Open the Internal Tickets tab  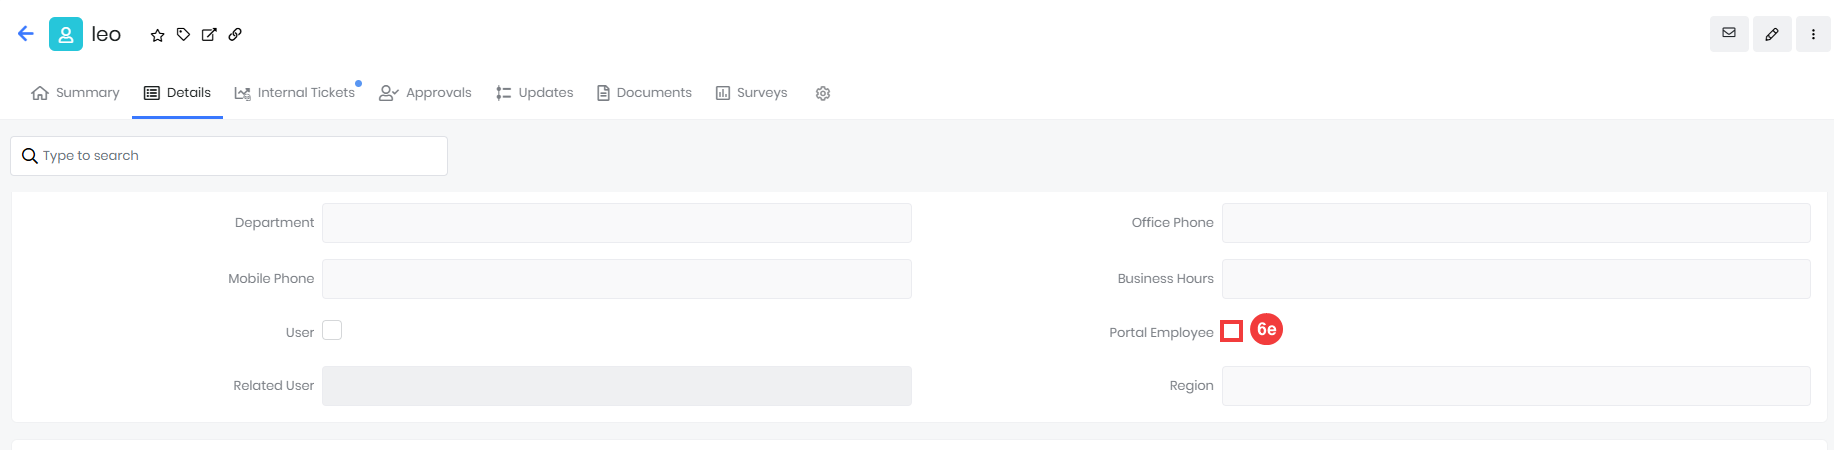coord(295,93)
